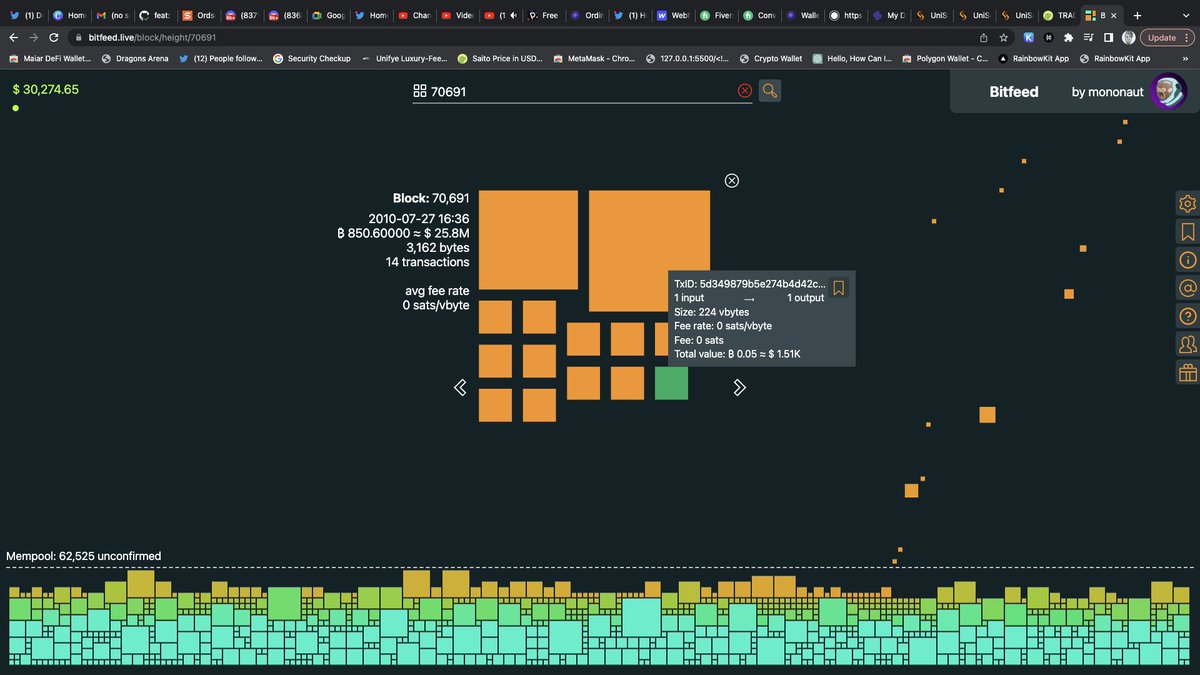1200x675 pixels.
Task: Click the community people icon in sidebar
Action: pyautogui.click(x=1187, y=343)
